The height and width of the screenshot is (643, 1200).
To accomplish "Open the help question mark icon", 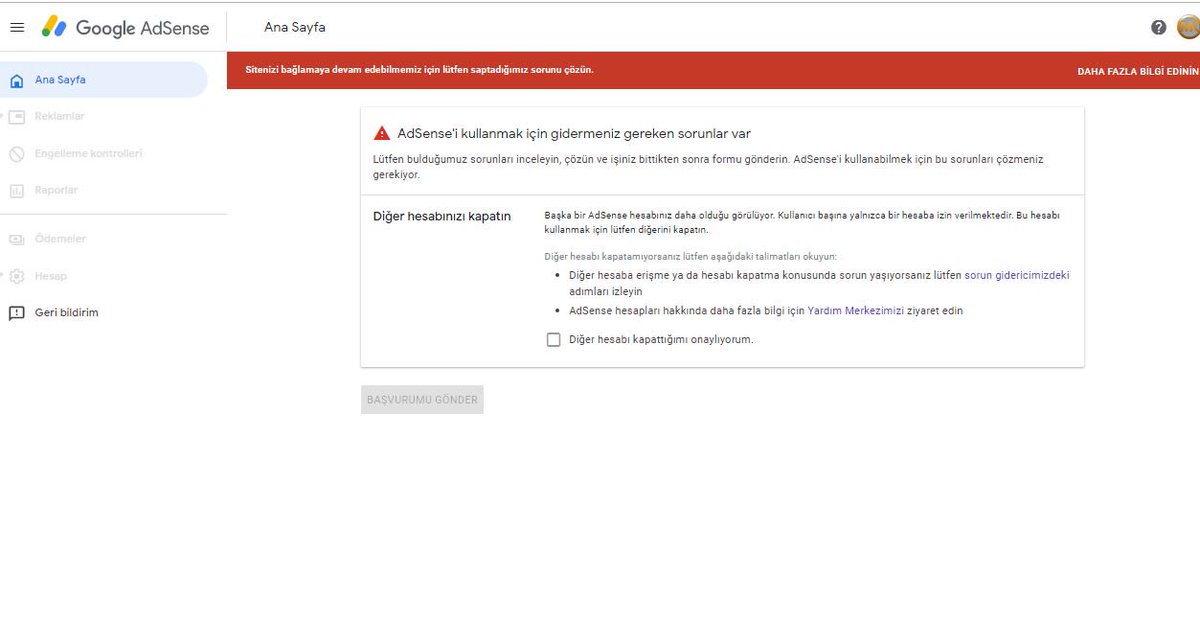I will point(1159,27).
